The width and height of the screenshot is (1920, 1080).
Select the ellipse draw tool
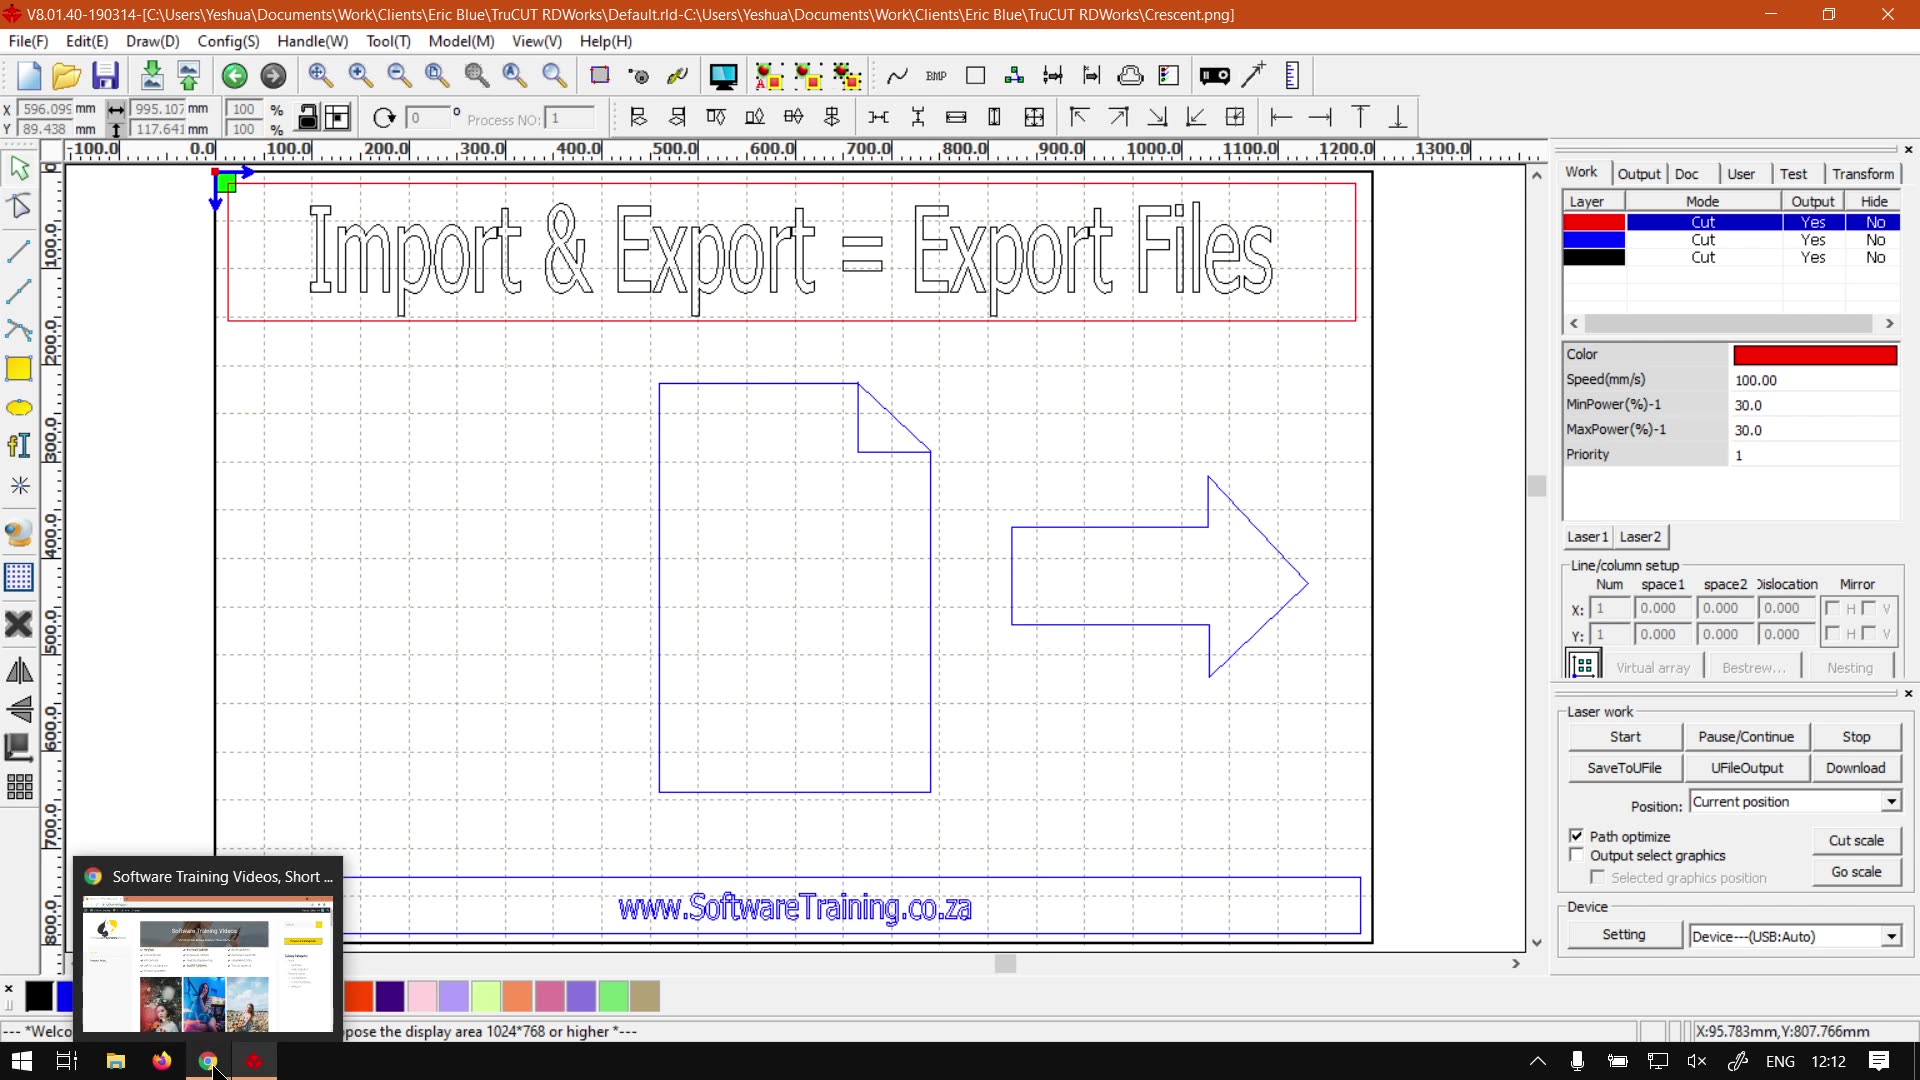pos(19,408)
